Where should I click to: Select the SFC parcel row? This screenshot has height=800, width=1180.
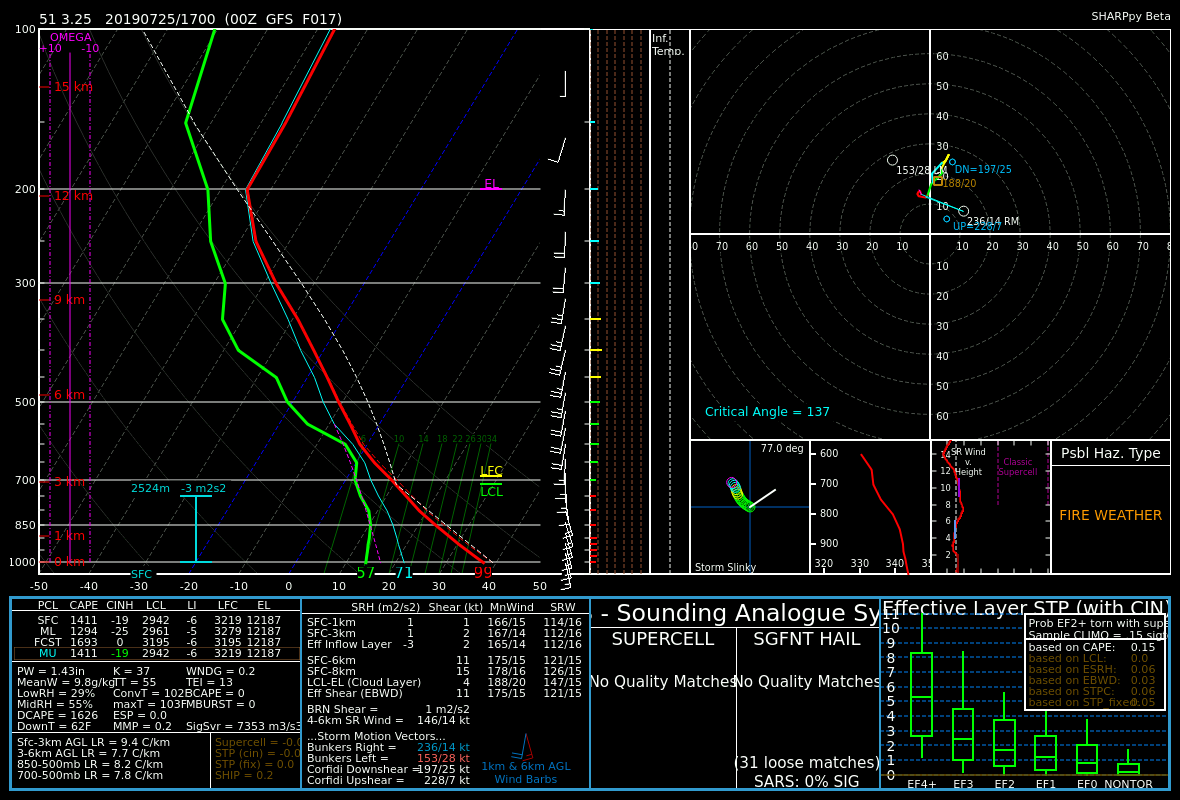(x=156, y=620)
